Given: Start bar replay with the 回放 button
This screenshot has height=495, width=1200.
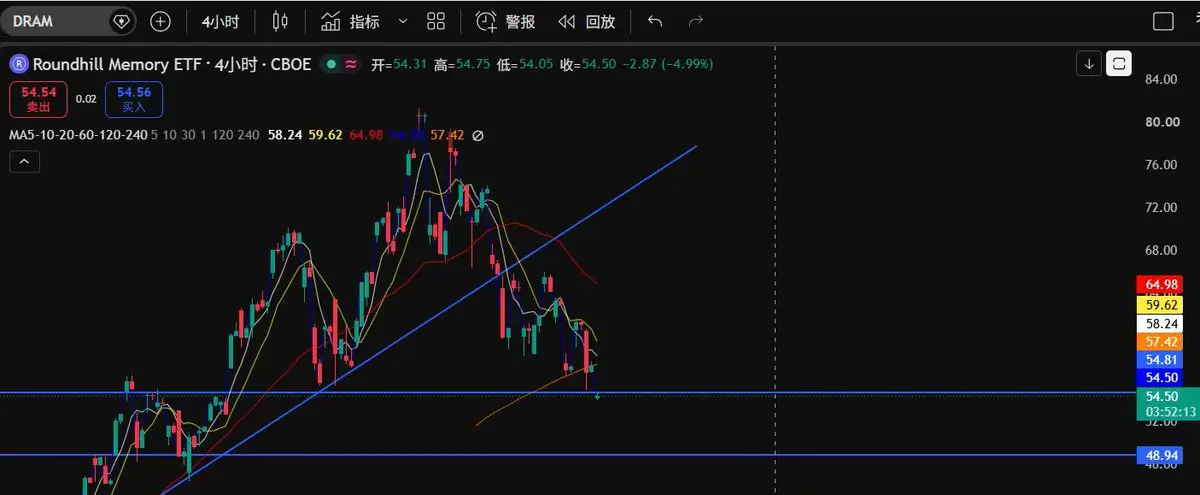Looking at the screenshot, I should [587, 21].
